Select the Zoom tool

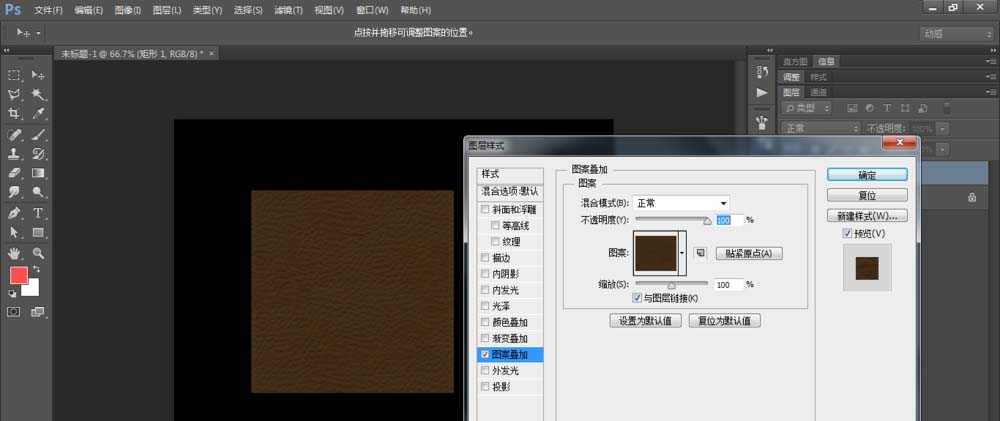(38, 253)
